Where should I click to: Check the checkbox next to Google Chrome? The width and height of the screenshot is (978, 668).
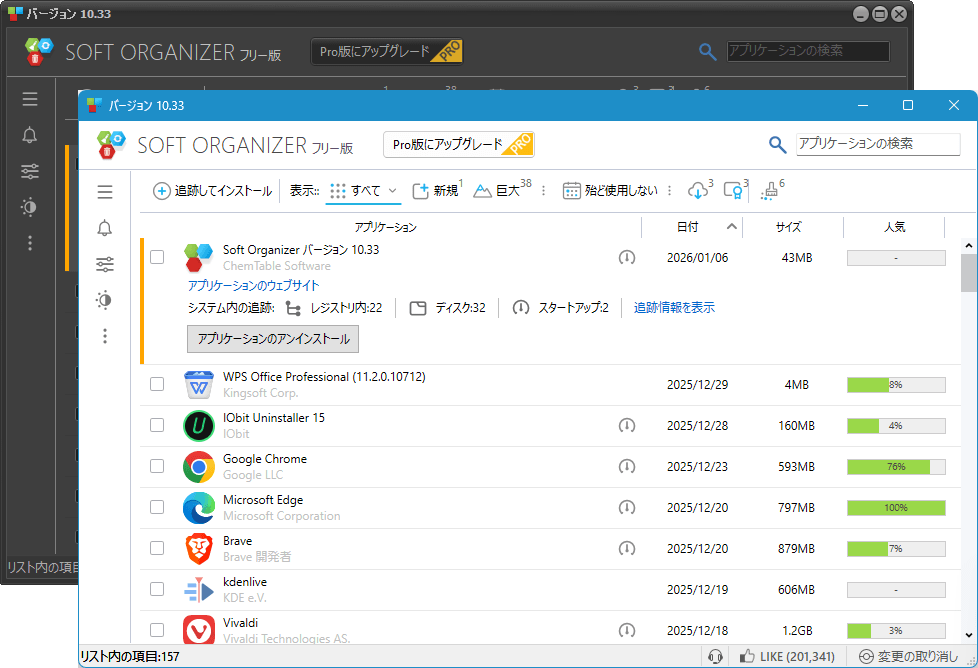[157, 466]
